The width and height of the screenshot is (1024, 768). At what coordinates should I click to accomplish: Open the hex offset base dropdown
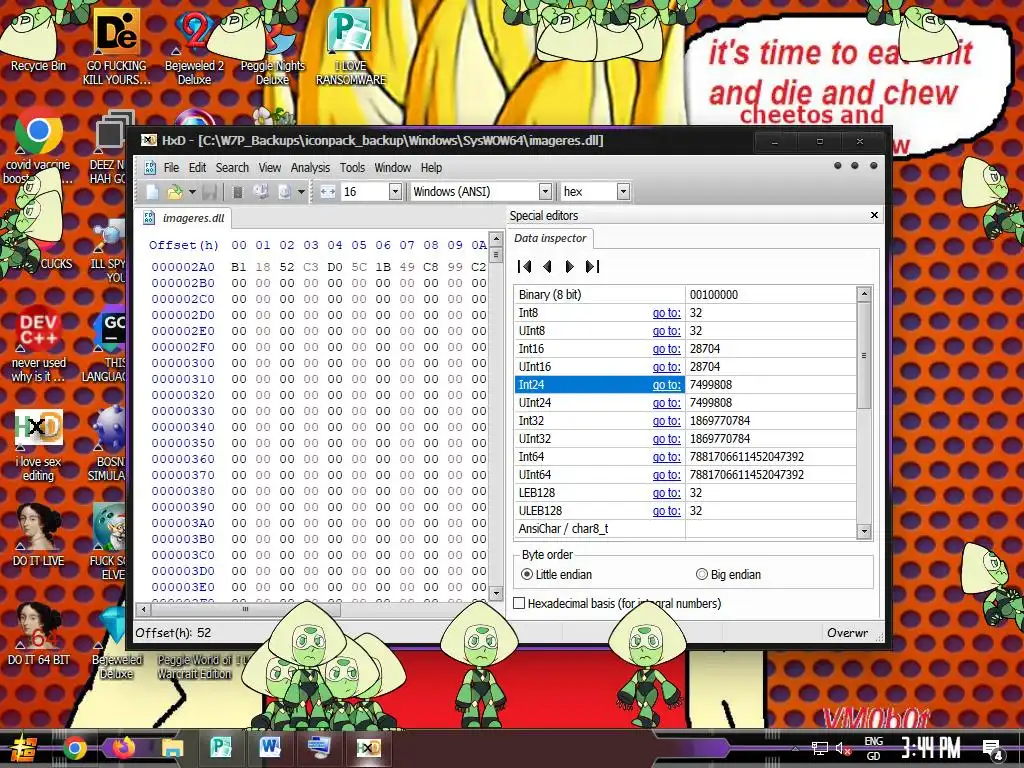[623, 192]
